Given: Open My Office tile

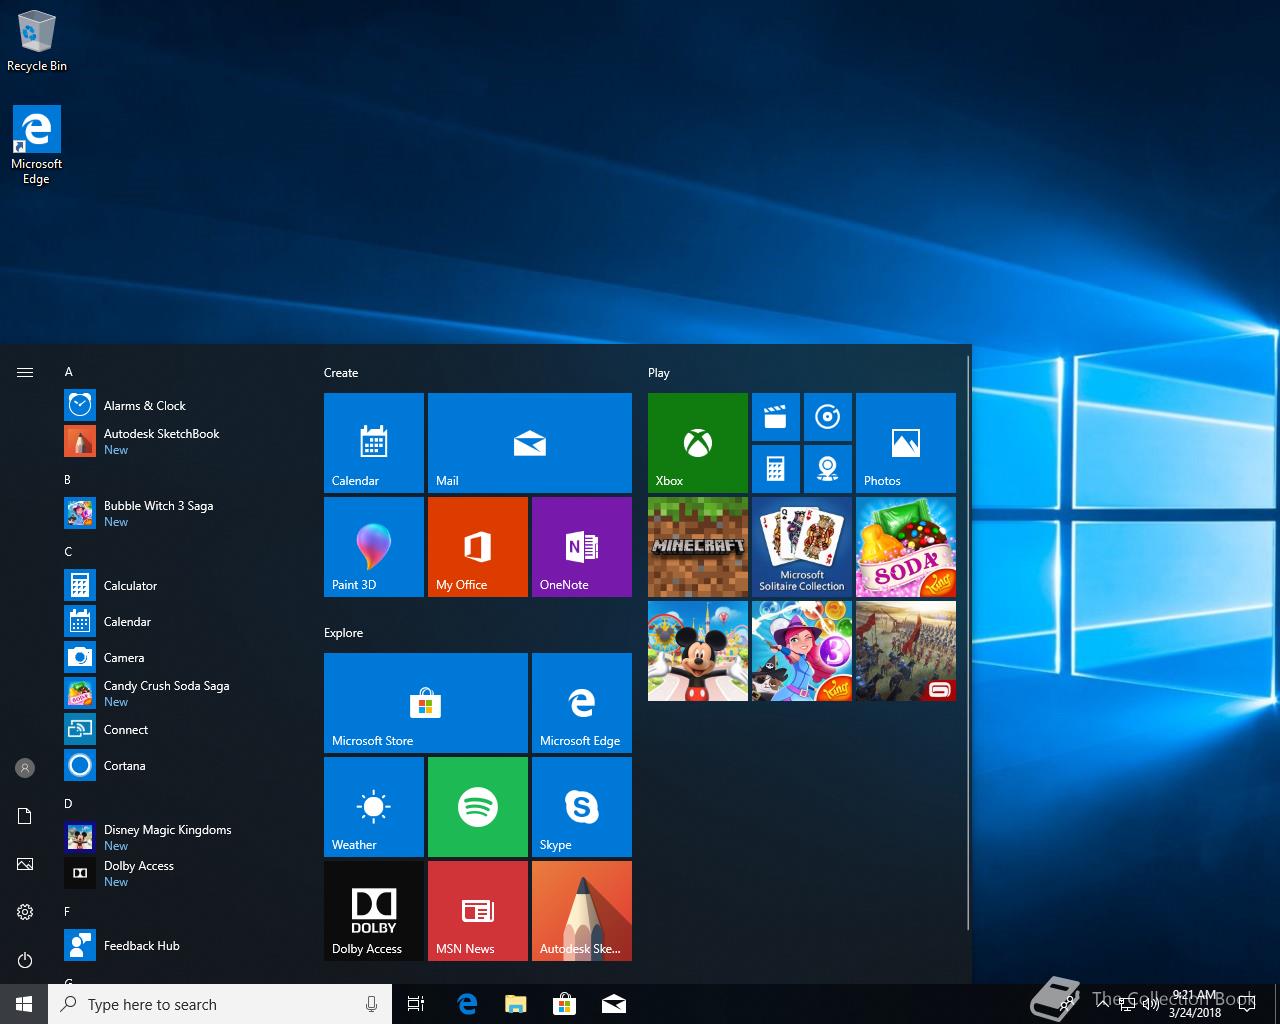Looking at the screenshot, I should click(x=478, y=547).
